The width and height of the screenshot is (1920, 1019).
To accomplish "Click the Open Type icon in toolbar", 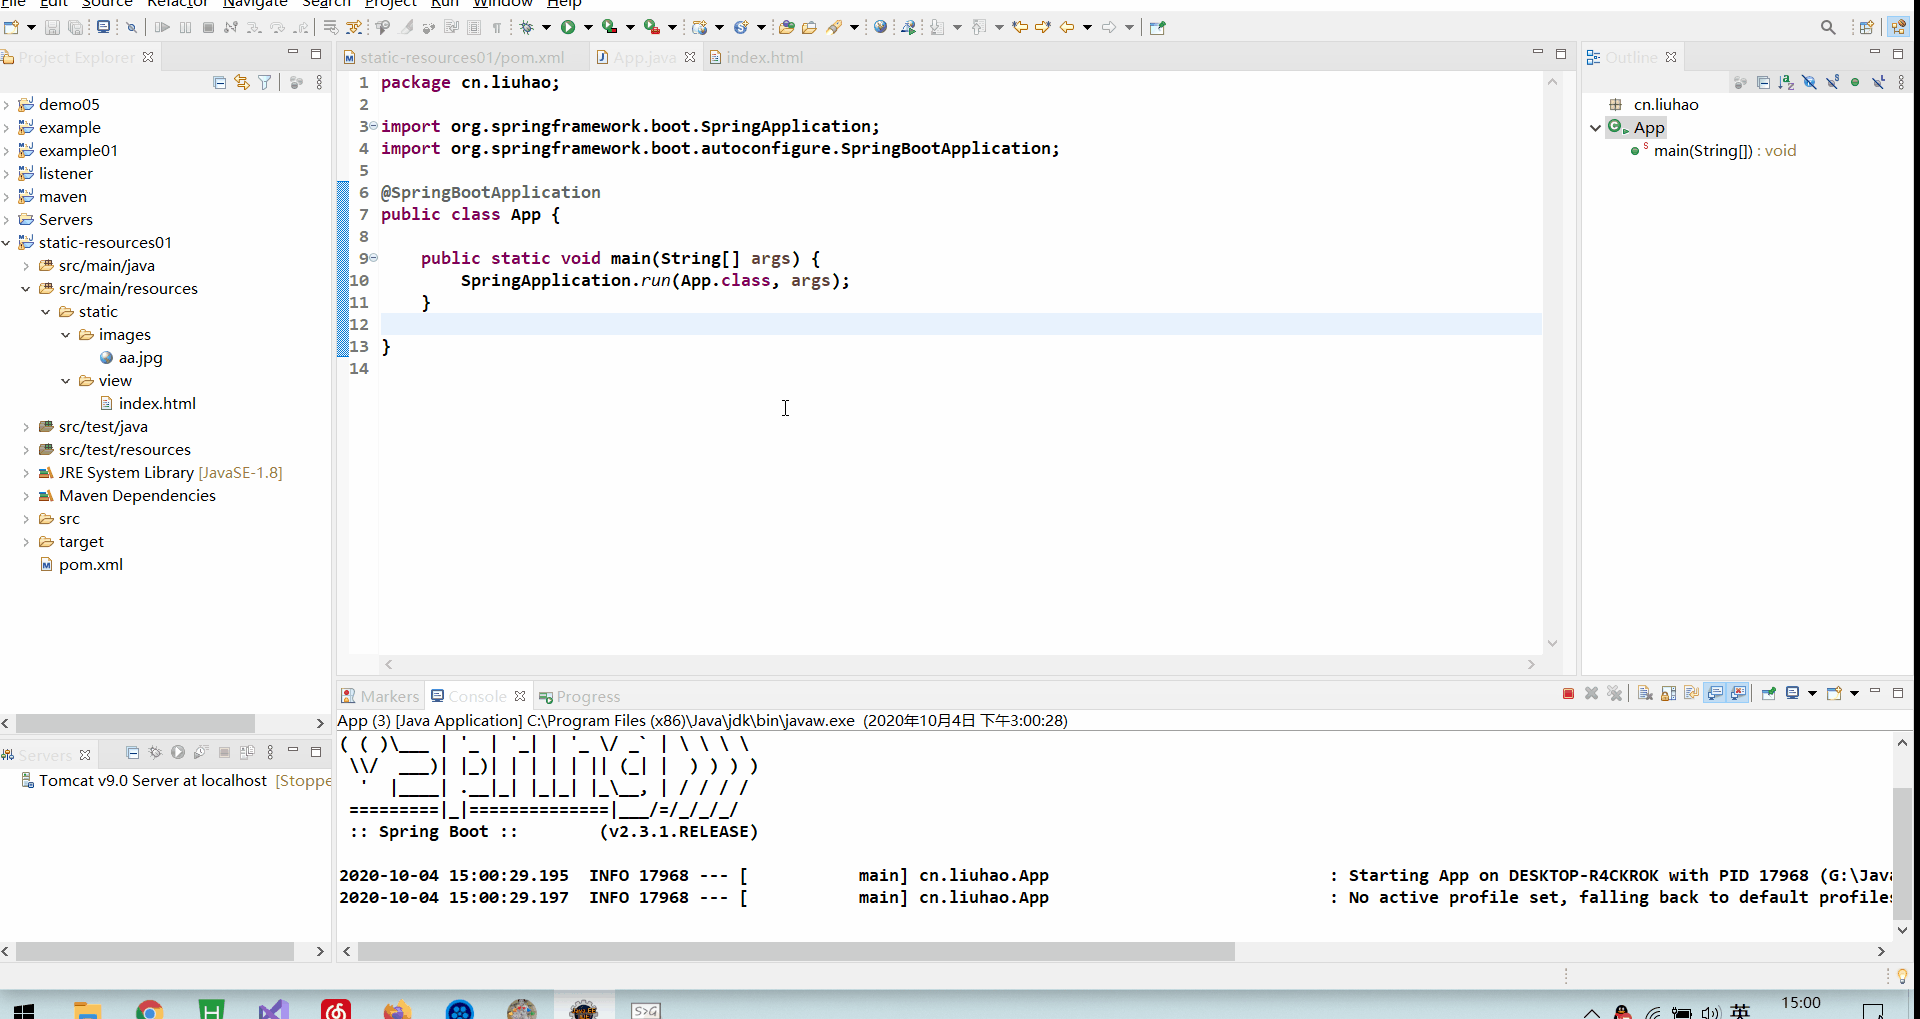I will pyautogui.click(x=786, y=27).
